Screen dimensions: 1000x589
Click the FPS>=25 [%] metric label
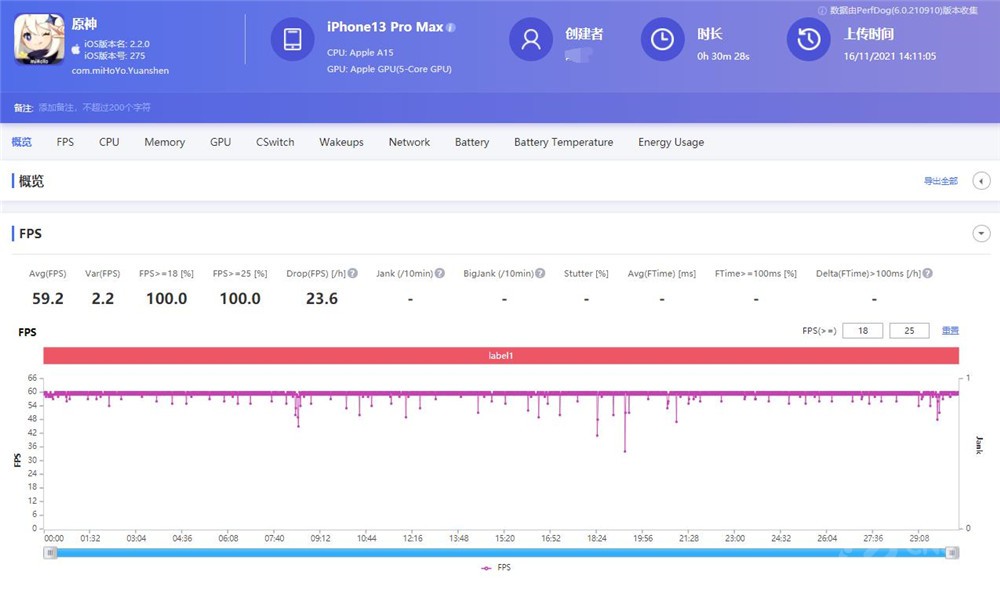coord(240,273)
